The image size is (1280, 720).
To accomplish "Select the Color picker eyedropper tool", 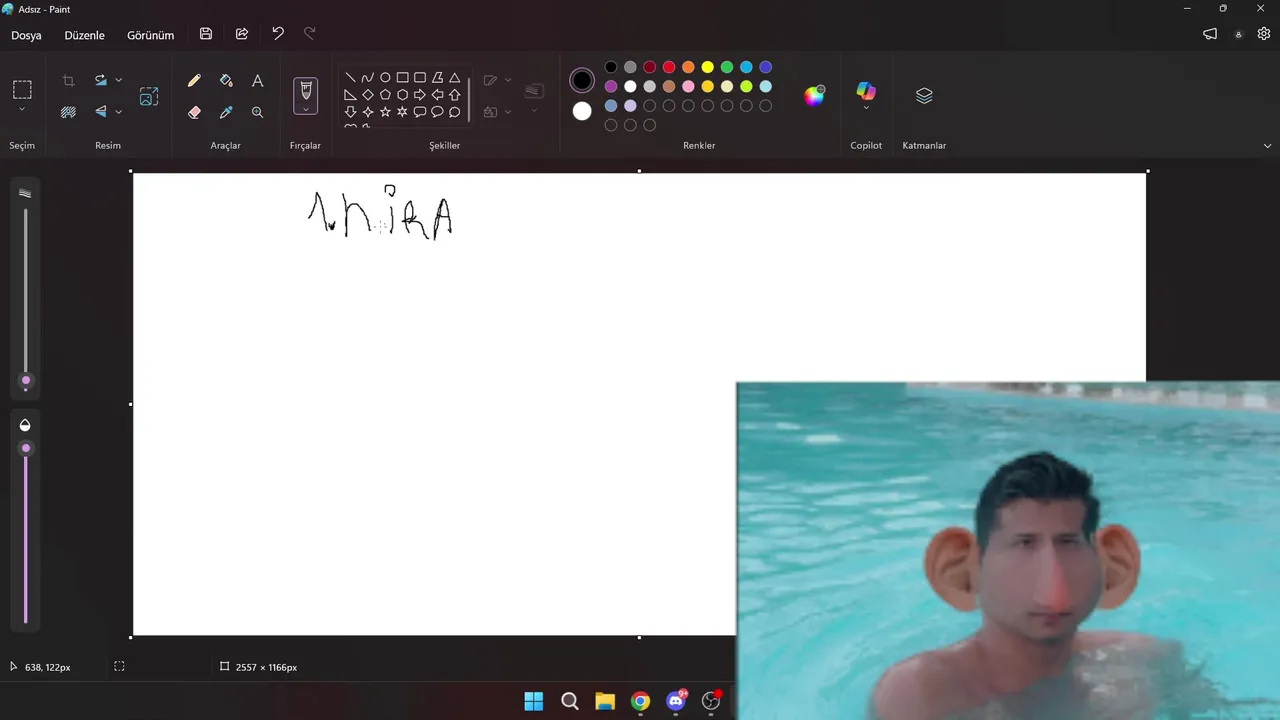I will coord(226,112).
